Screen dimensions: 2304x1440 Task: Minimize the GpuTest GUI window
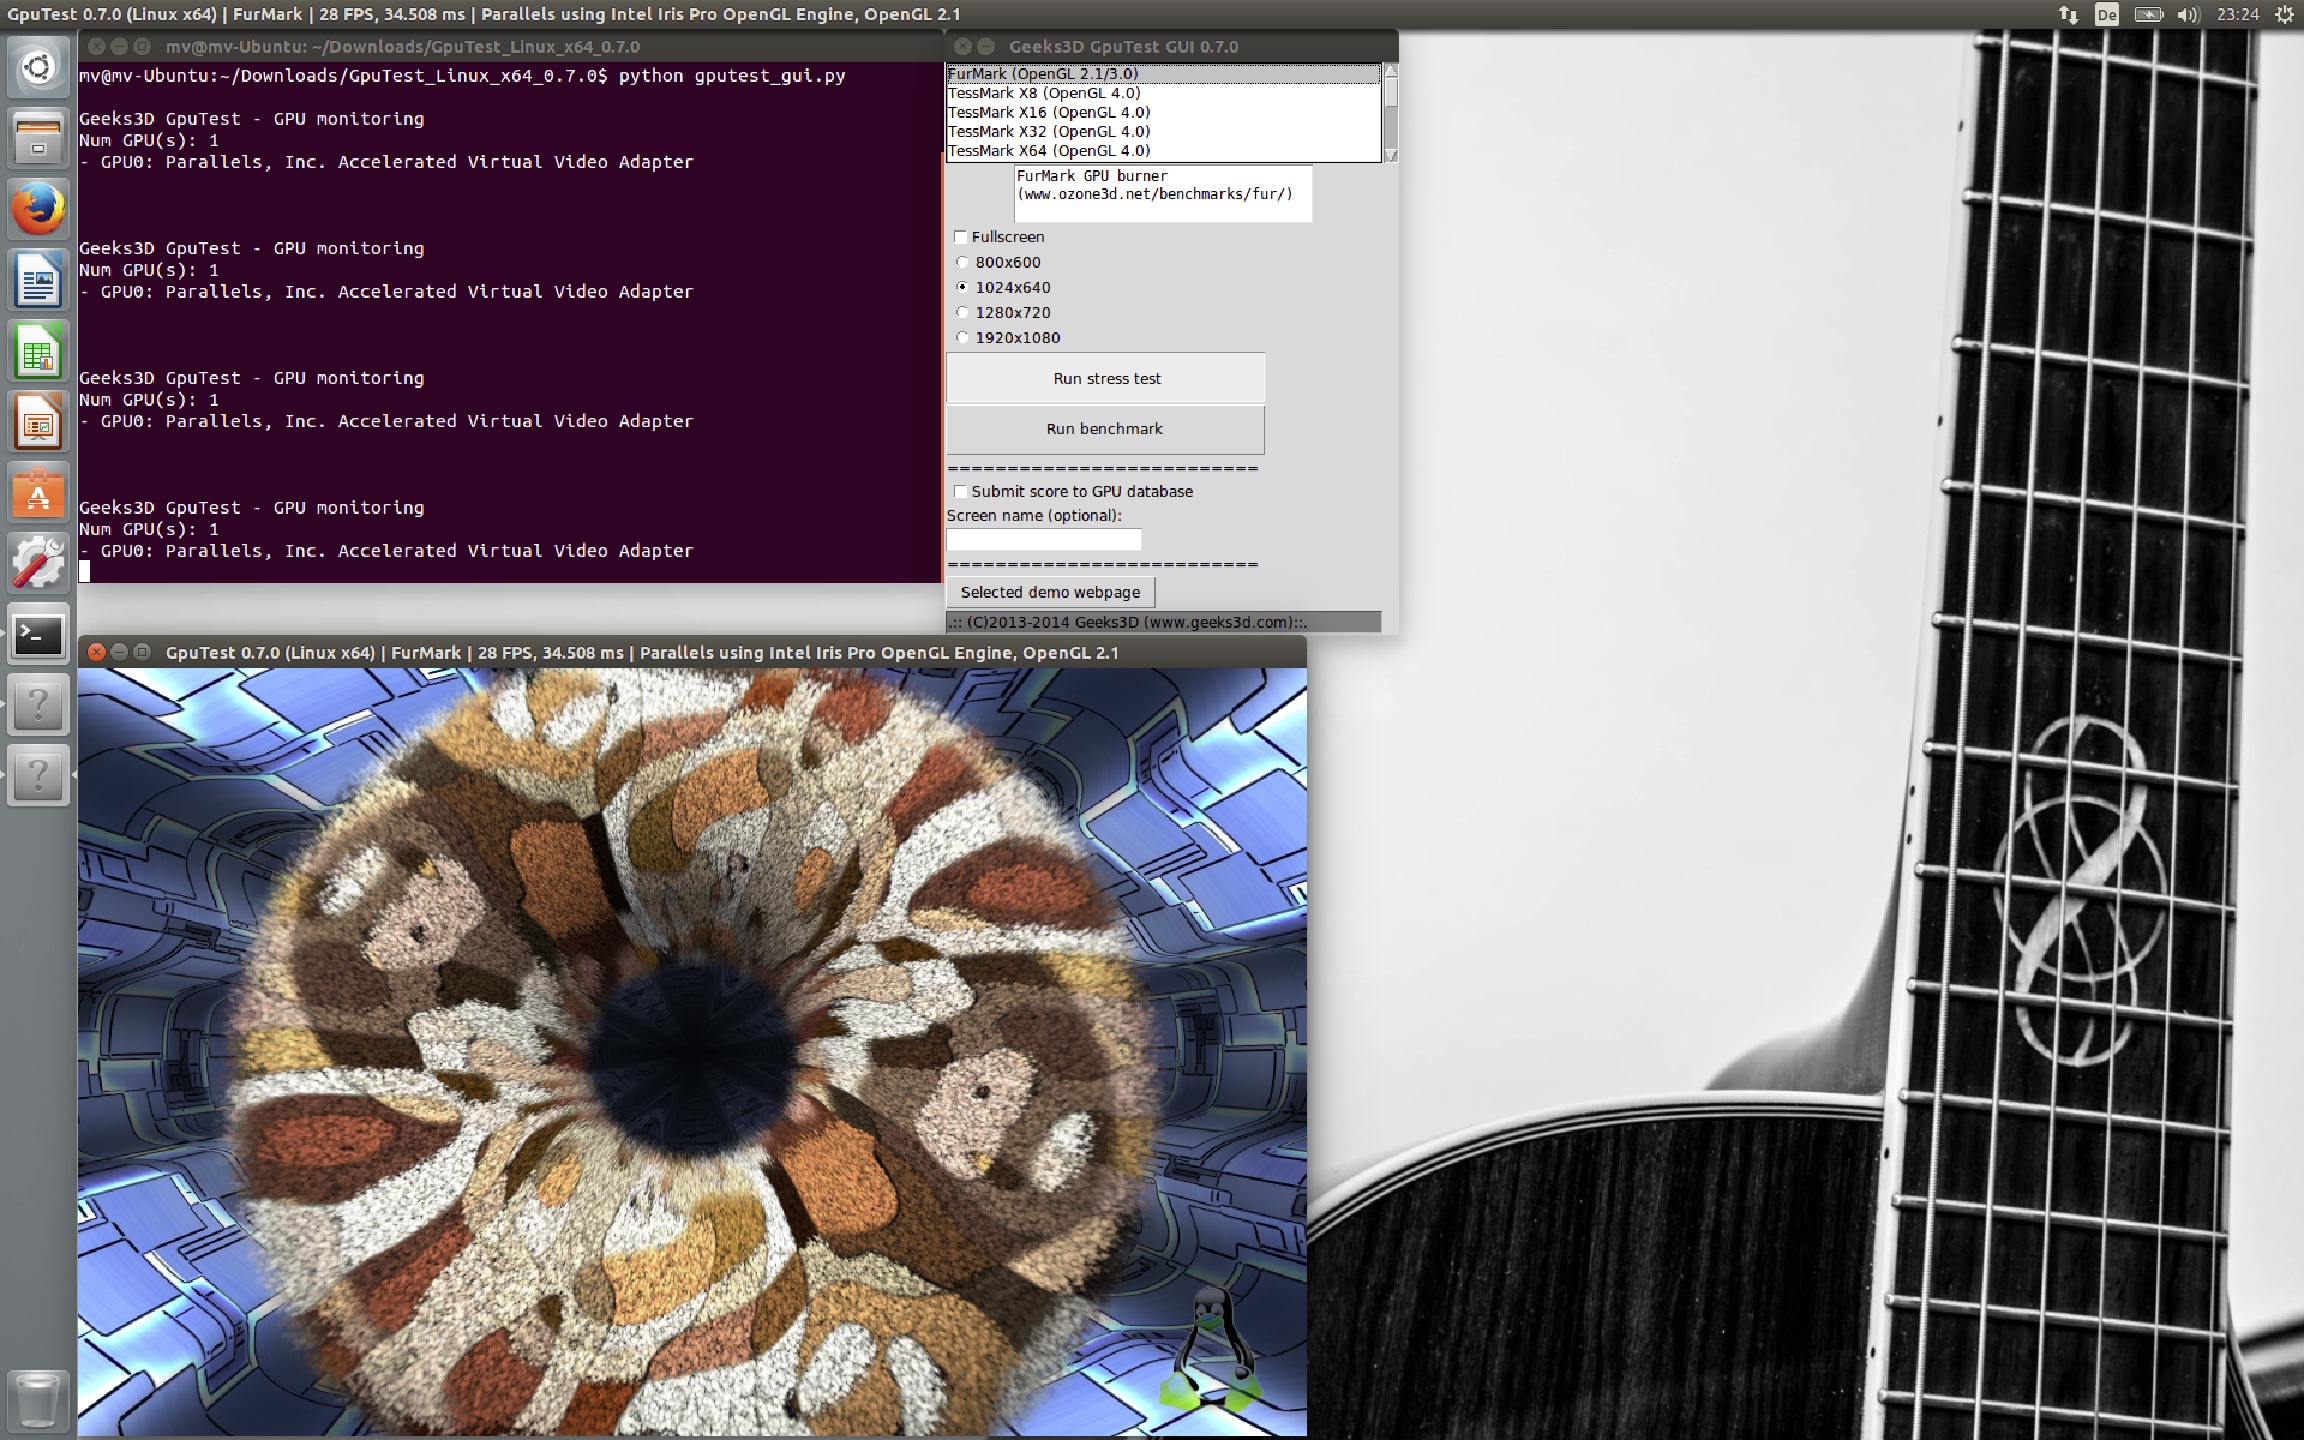click(x=986, y=46)
